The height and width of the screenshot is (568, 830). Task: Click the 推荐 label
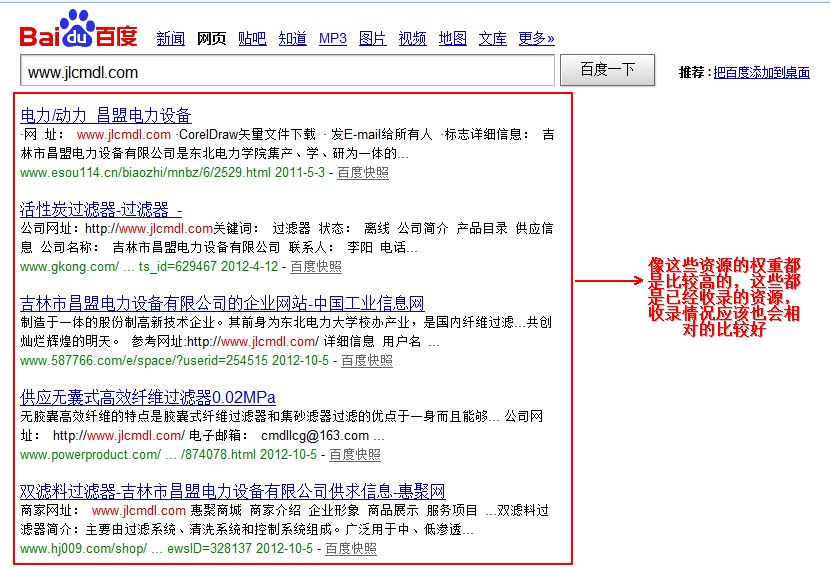point(692,73)
